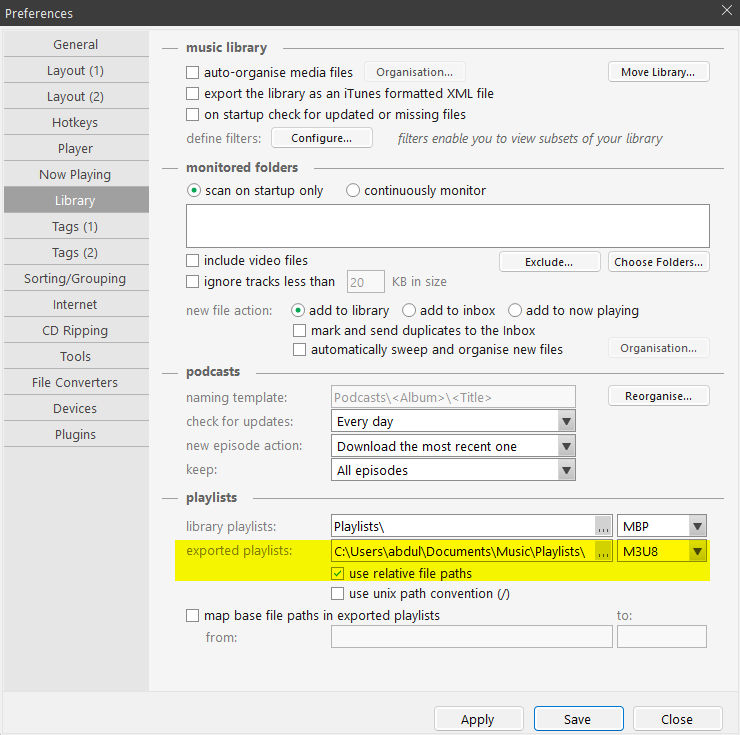
Task: Click the Move Library... button
Action: (x=659, y=72)
